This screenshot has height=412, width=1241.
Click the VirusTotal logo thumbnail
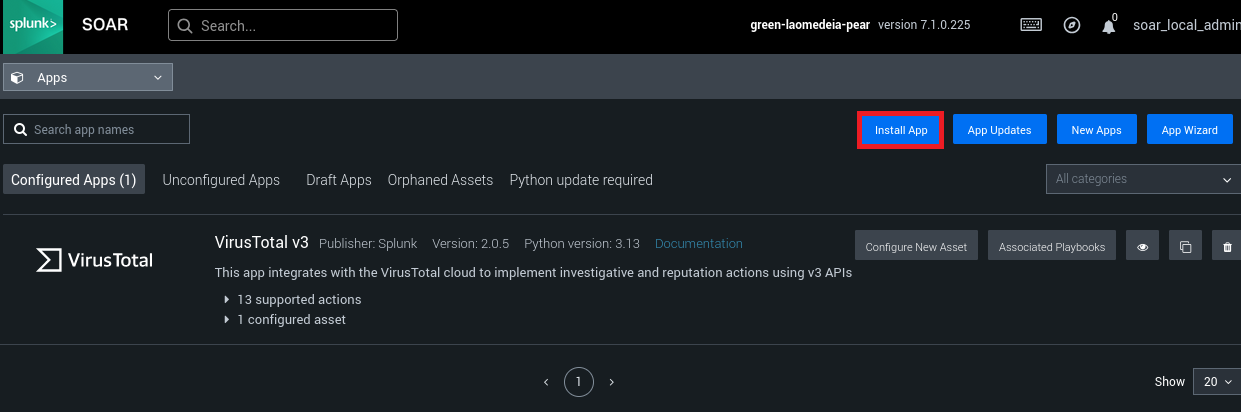(x=94, y=260)
